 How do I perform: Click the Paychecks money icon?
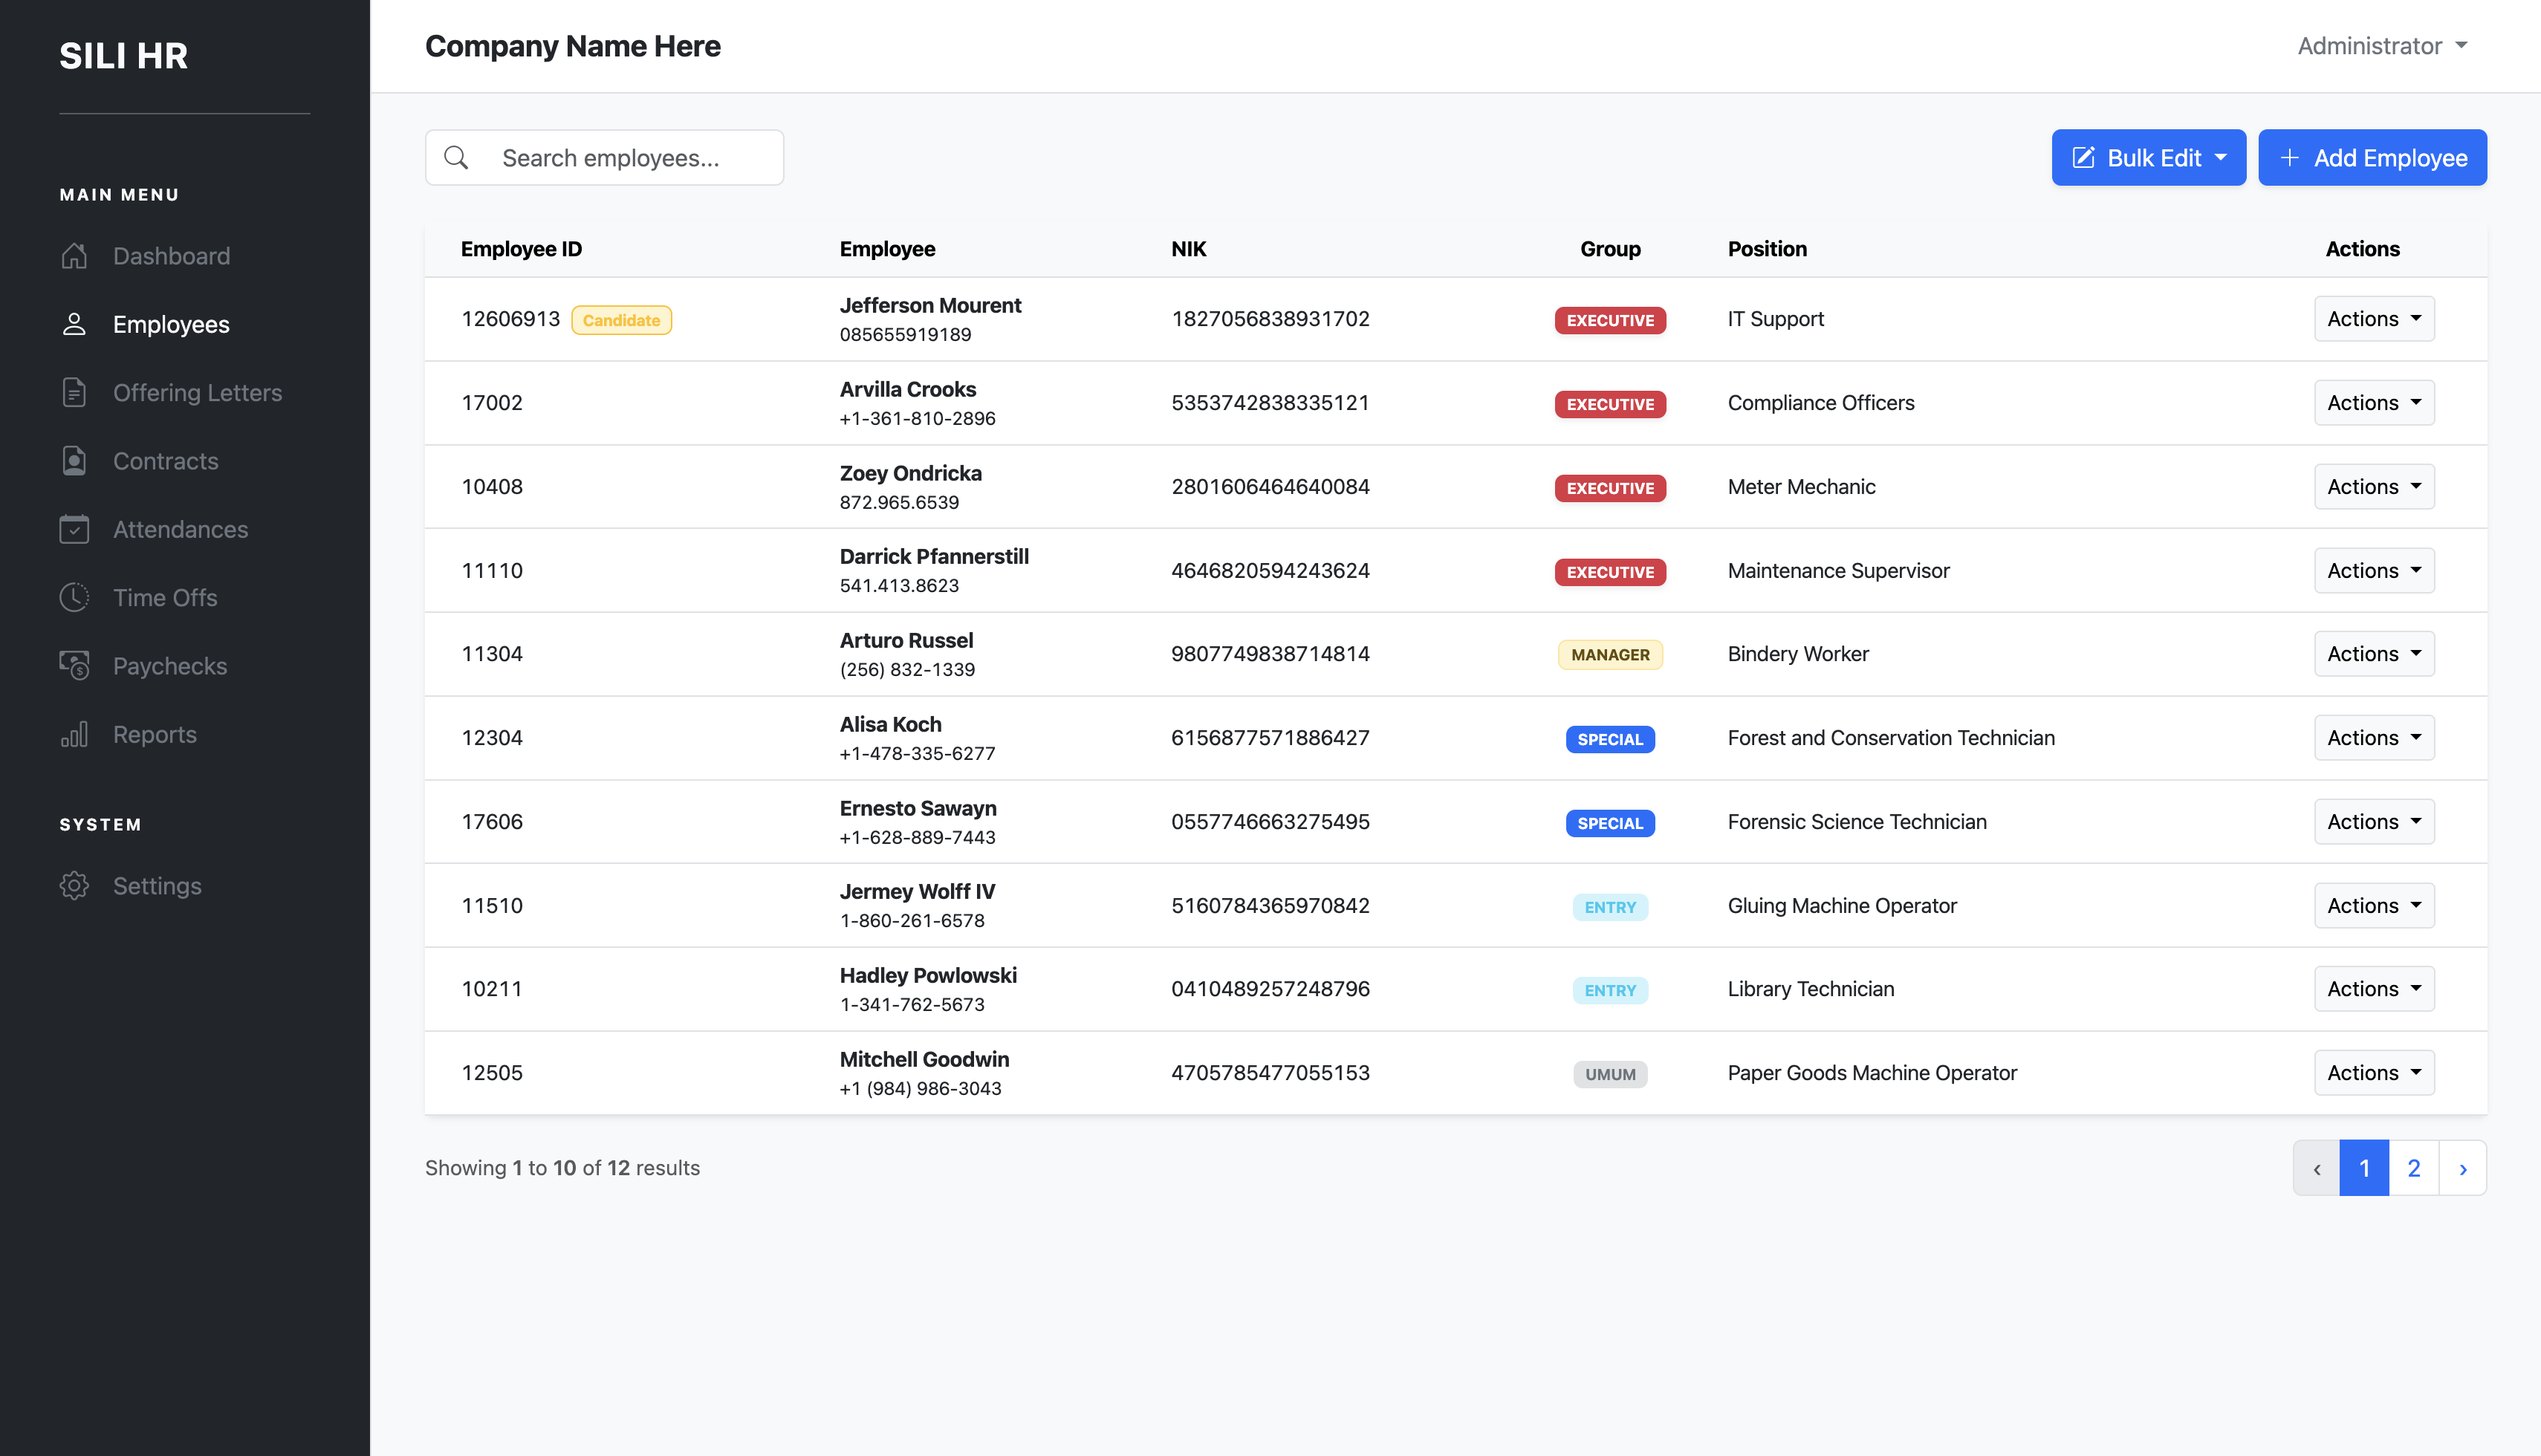tap(74, 665)
